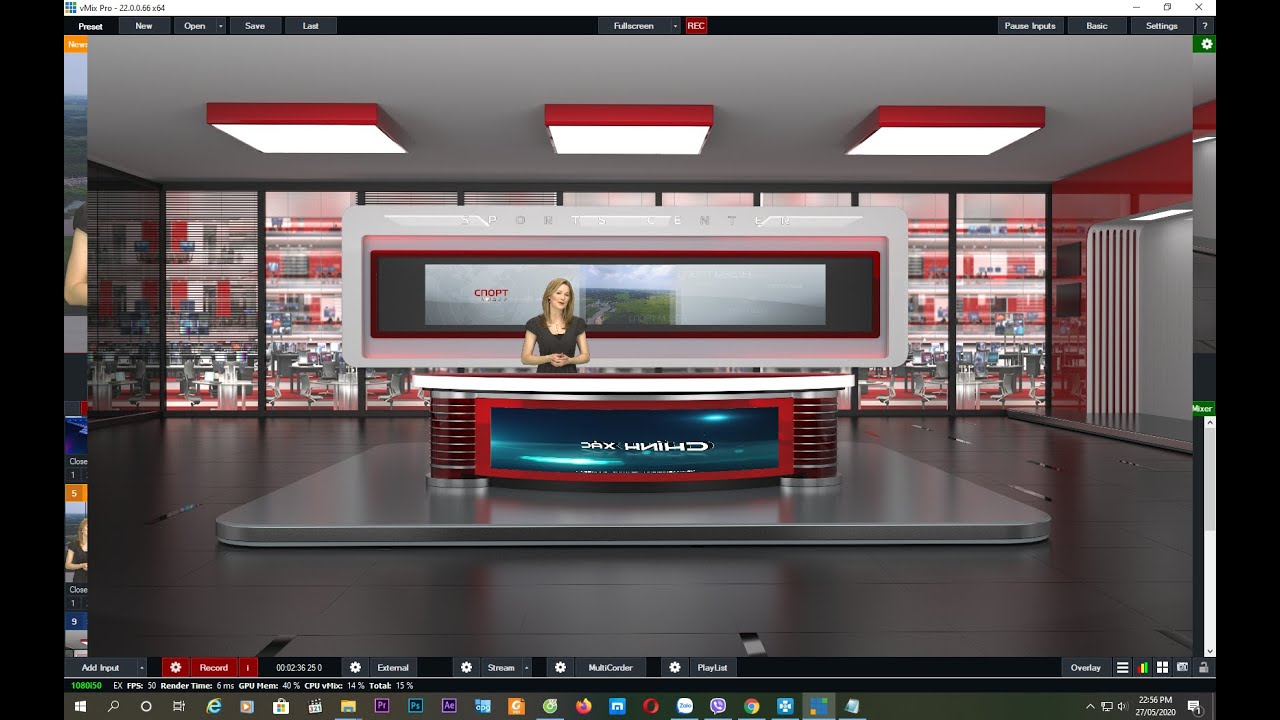Image resolution: width=1280 pixels, height=720 pixels.
Task: Switch to Basic mode
Action: click(x=1097, y=26)
